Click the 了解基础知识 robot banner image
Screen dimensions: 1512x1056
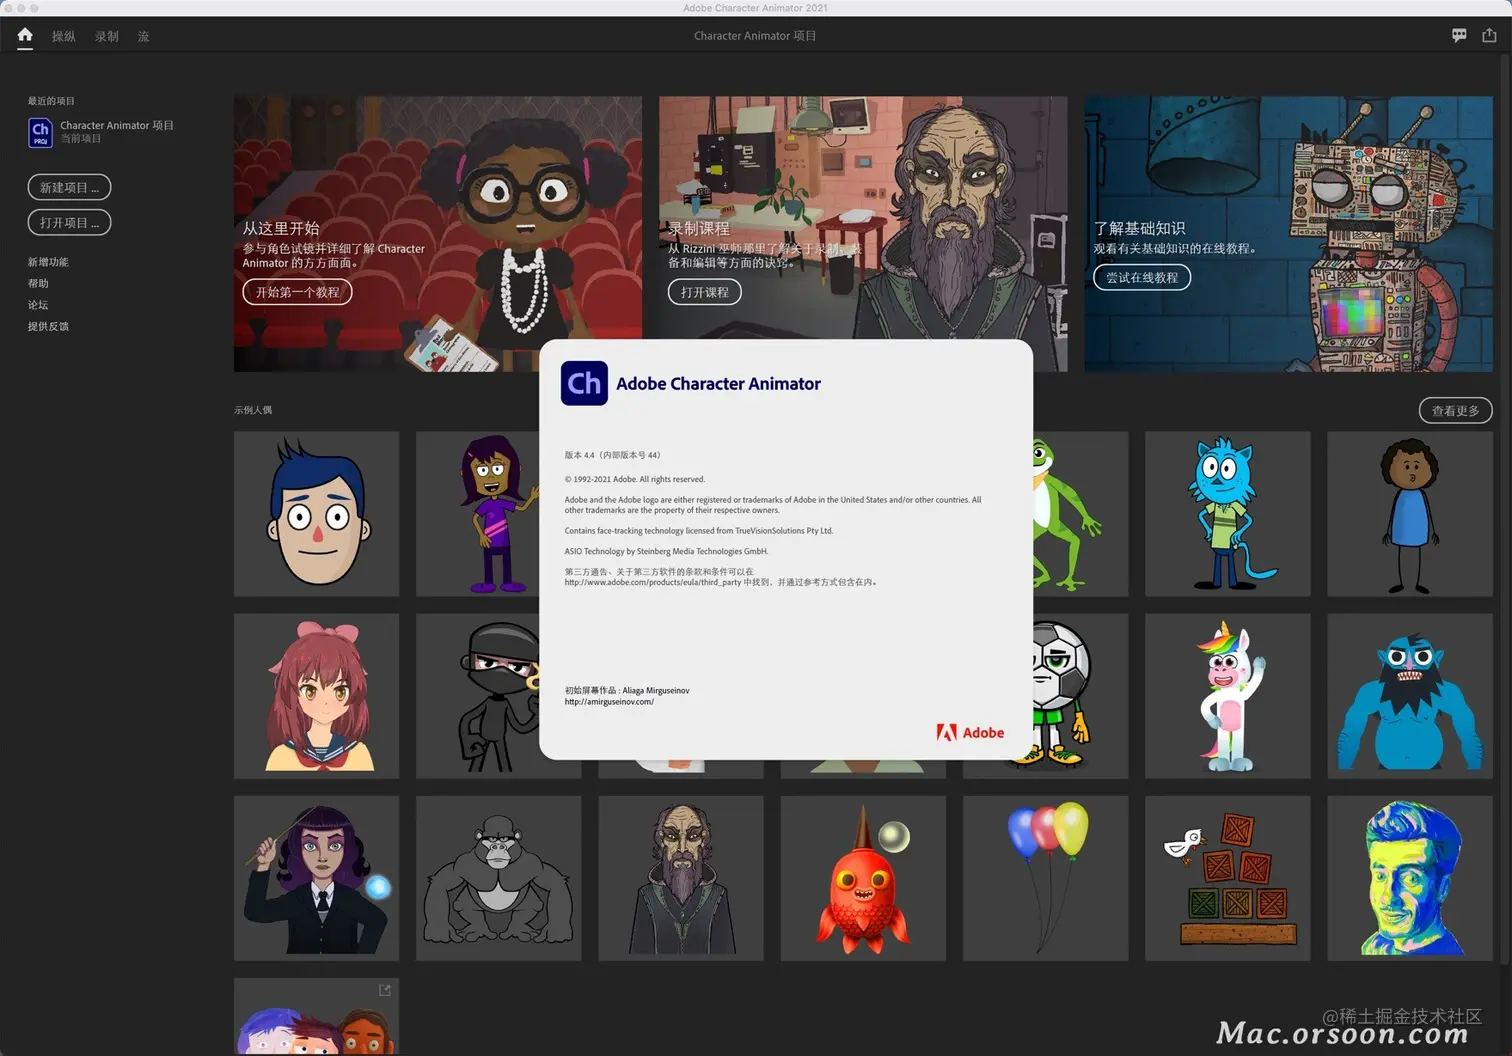click(1288, 234)
